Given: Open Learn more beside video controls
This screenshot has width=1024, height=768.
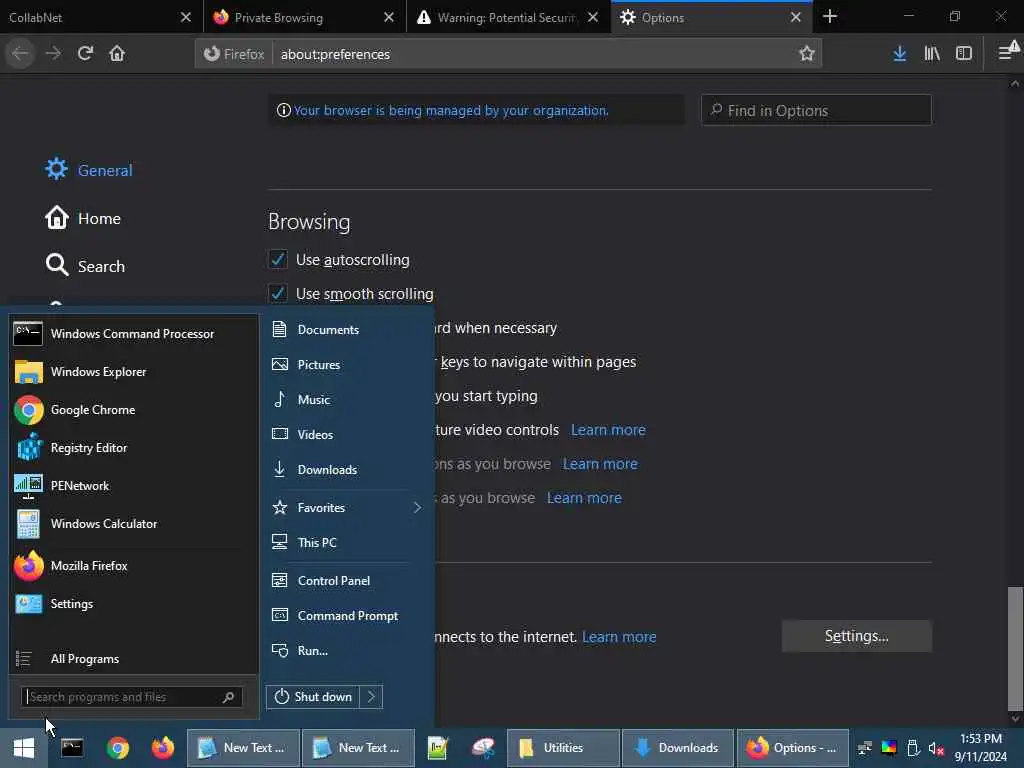Looking at the screenshot, I should 608,430.
